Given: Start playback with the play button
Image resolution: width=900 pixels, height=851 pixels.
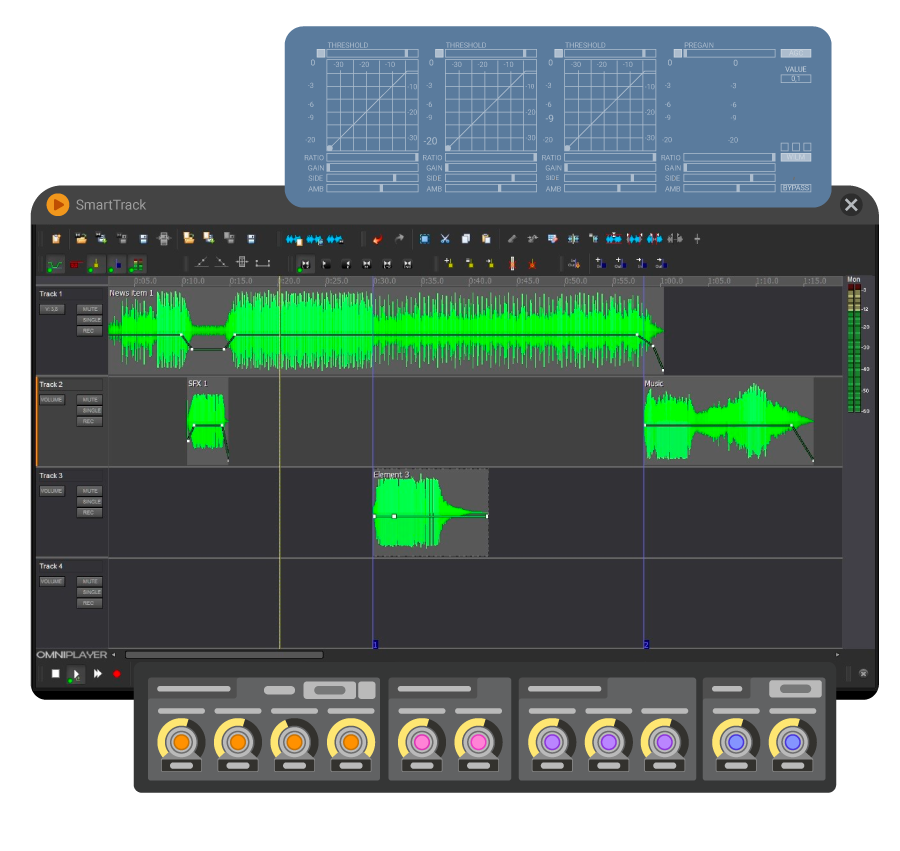Looking at the screenshot, I should (x=76, y=674).
